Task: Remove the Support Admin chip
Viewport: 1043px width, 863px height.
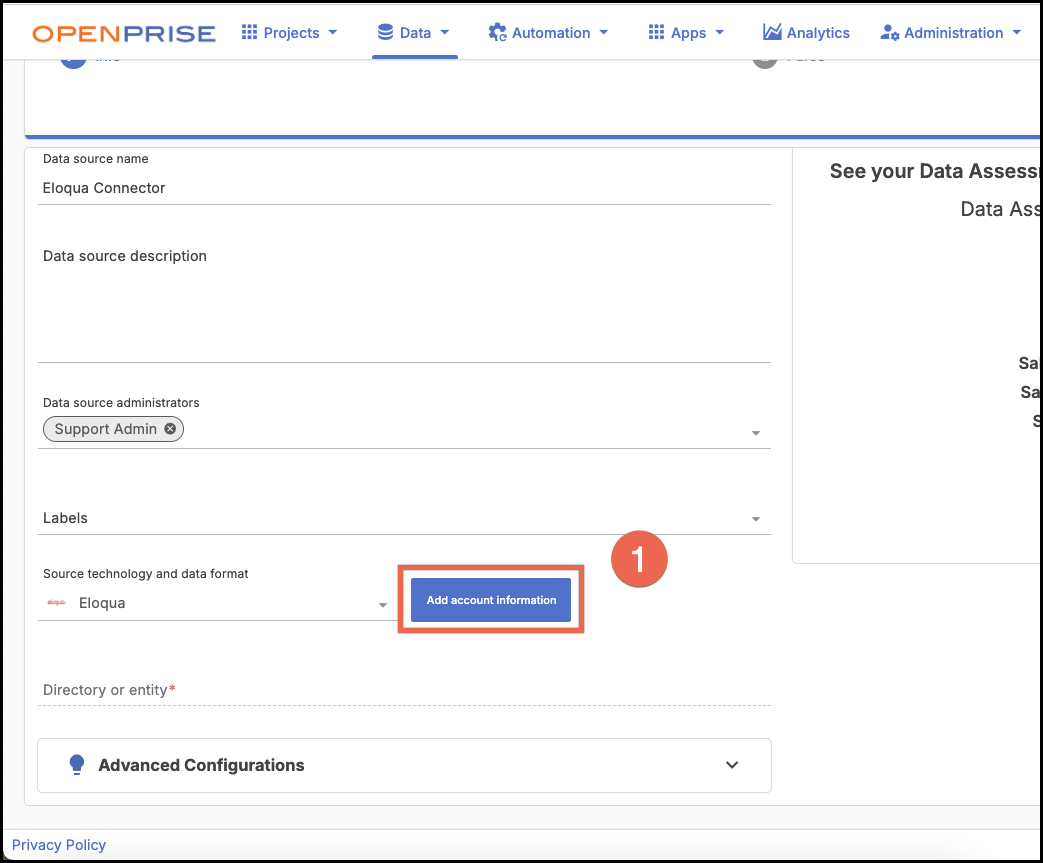Action: pyautogui.click(x=170, y=429)
